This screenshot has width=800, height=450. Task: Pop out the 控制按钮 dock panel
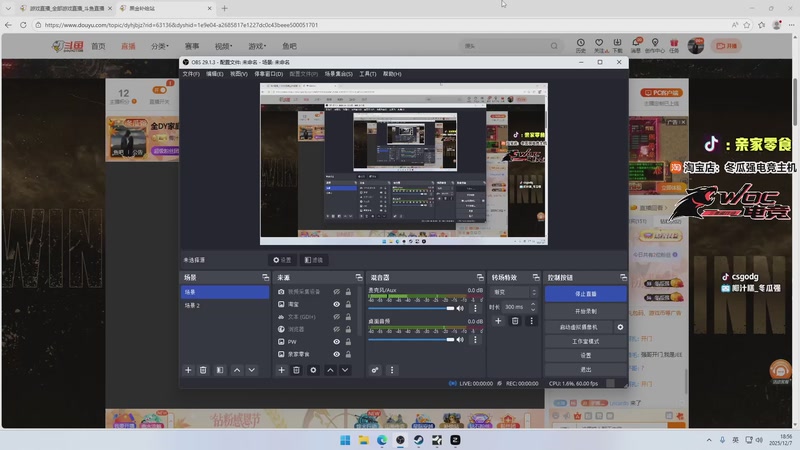623,277
